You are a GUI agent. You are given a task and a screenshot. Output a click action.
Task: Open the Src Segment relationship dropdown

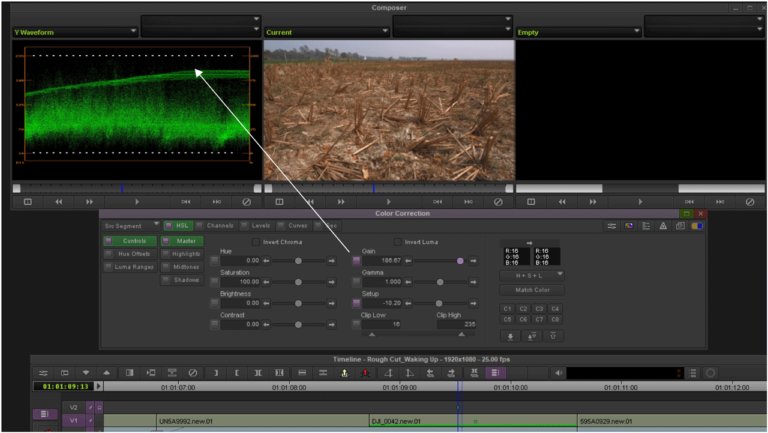131,226
